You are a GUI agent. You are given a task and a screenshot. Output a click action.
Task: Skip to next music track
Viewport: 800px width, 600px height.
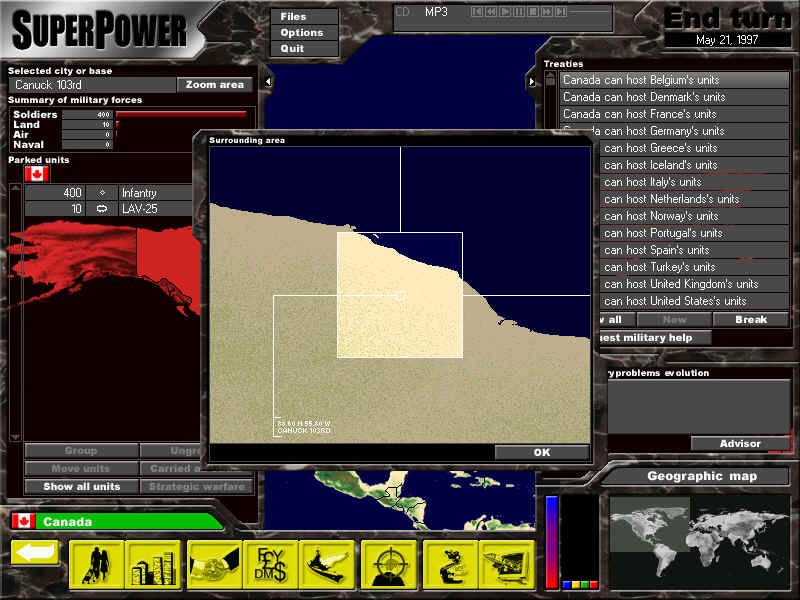(561, 12)
